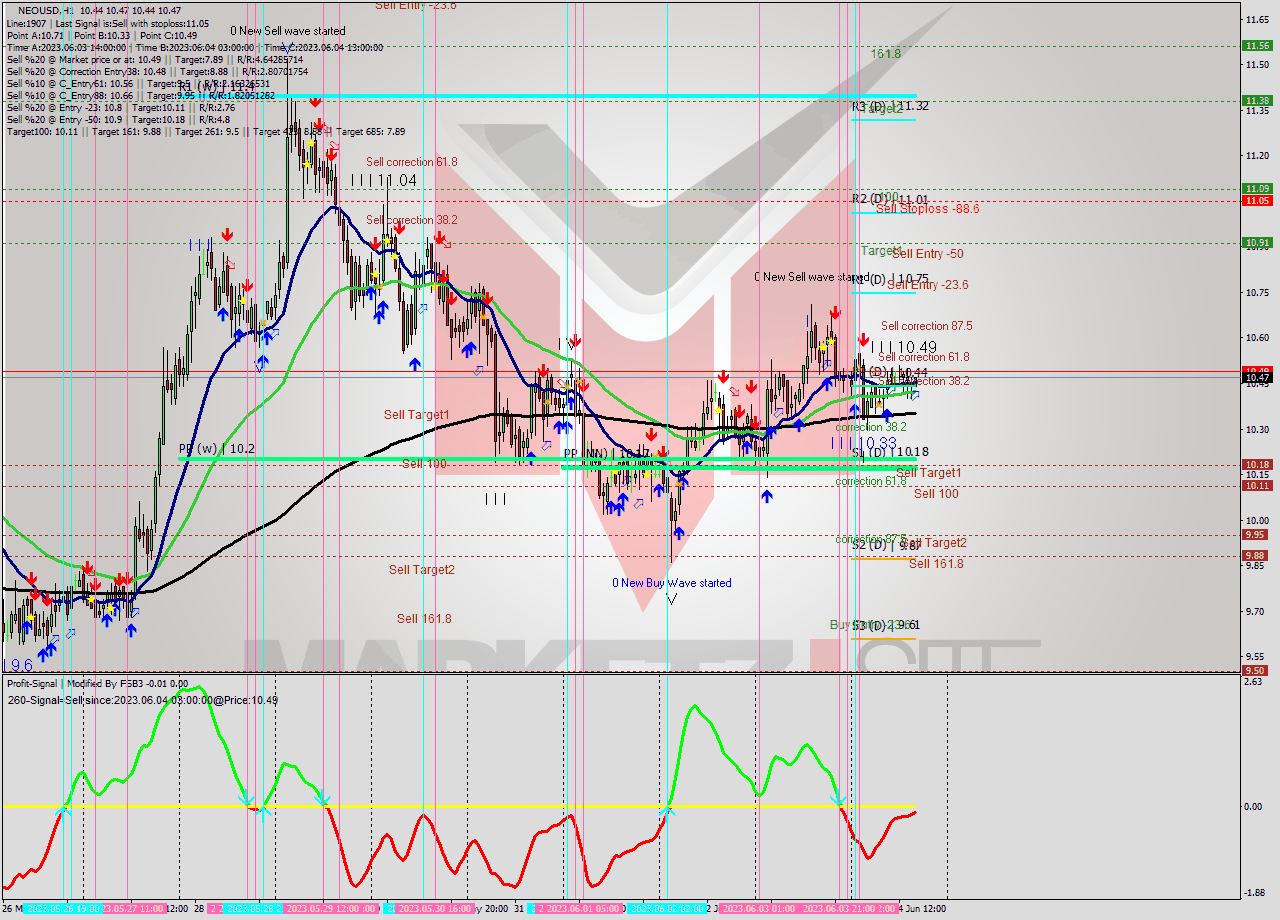
Task: Select the 'R3 (D) | 11.32' pivot label
Action: pyautogui.click(x=890, y=107)
